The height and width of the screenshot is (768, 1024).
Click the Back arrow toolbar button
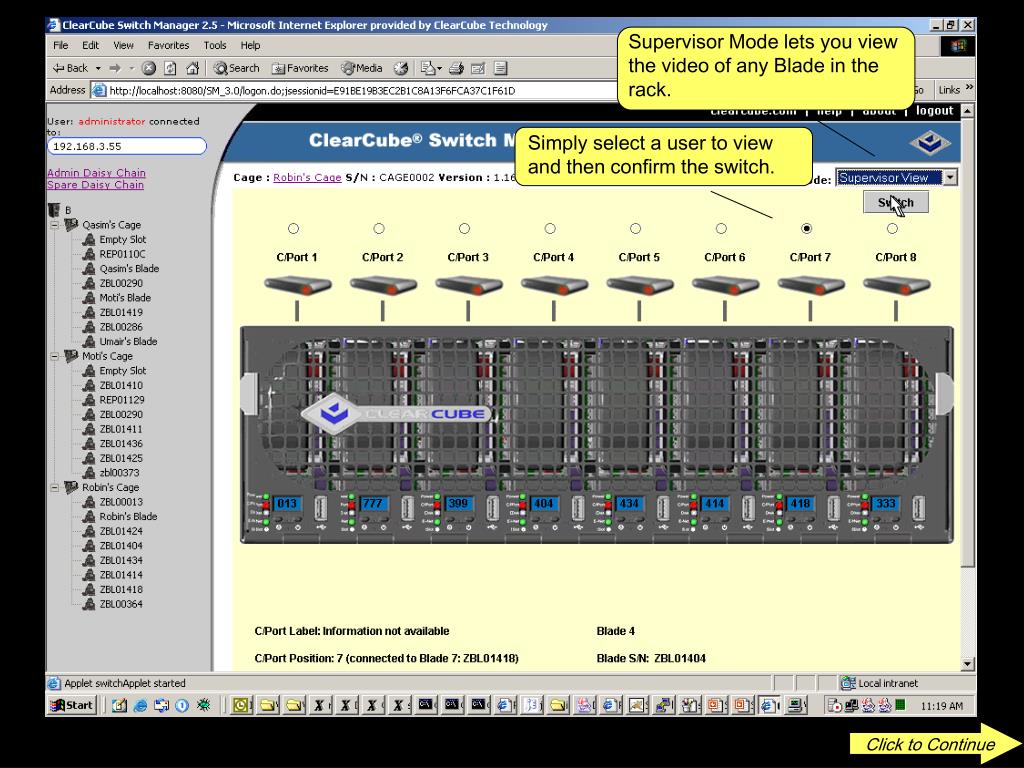click(69, 68)
